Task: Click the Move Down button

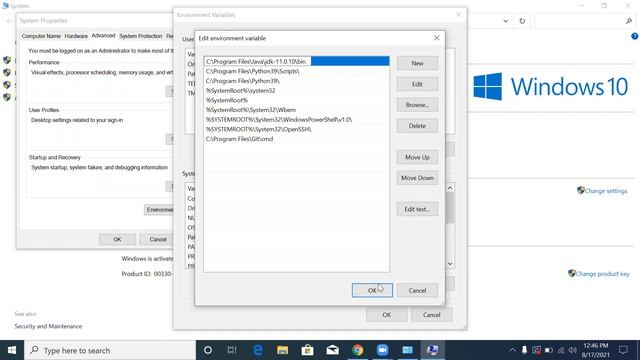Action: coord(417,178)
